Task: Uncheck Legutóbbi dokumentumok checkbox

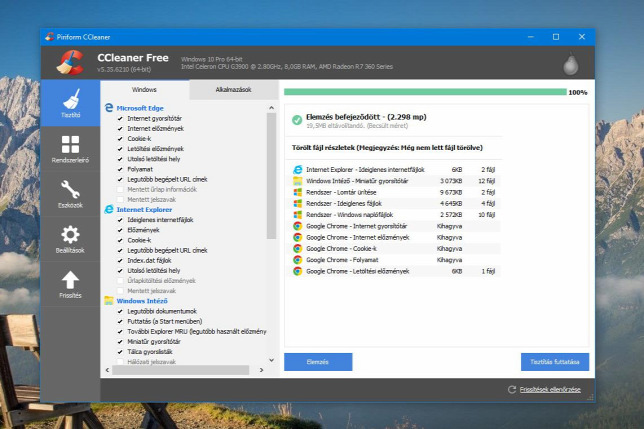Action: click(x=120, y=311)
